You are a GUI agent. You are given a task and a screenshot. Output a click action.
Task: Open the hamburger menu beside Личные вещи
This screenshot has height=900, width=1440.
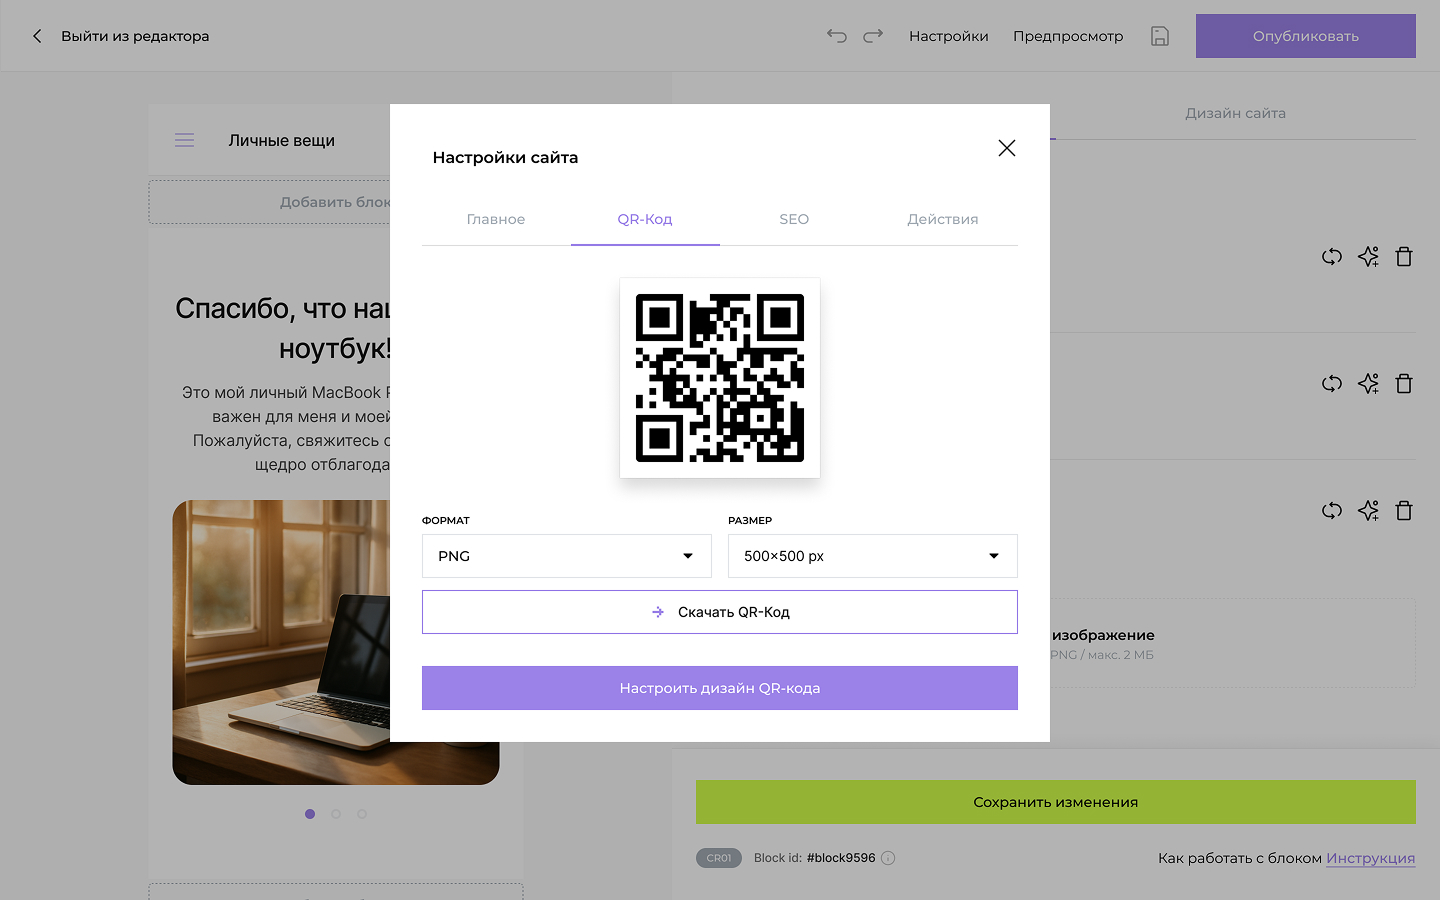185,141
